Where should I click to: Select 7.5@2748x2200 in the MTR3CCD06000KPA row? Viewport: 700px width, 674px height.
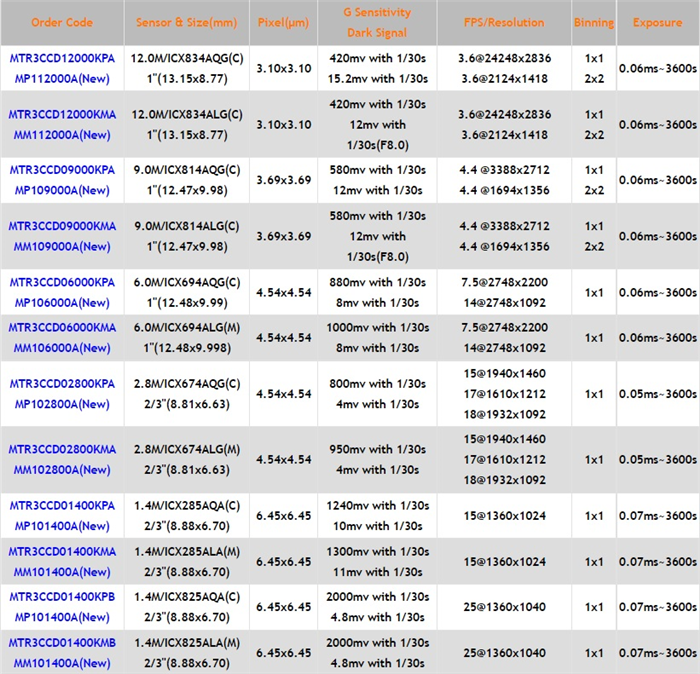click(504, 283)
